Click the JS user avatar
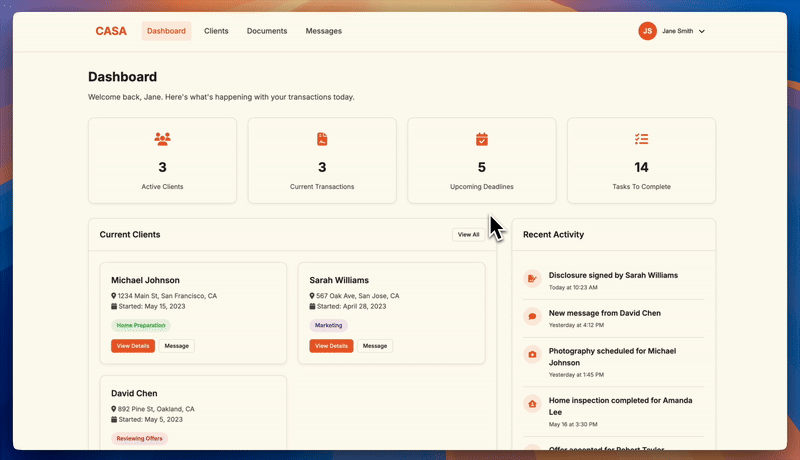The height and width of the screenshot is (460, 800). (647, 31)
